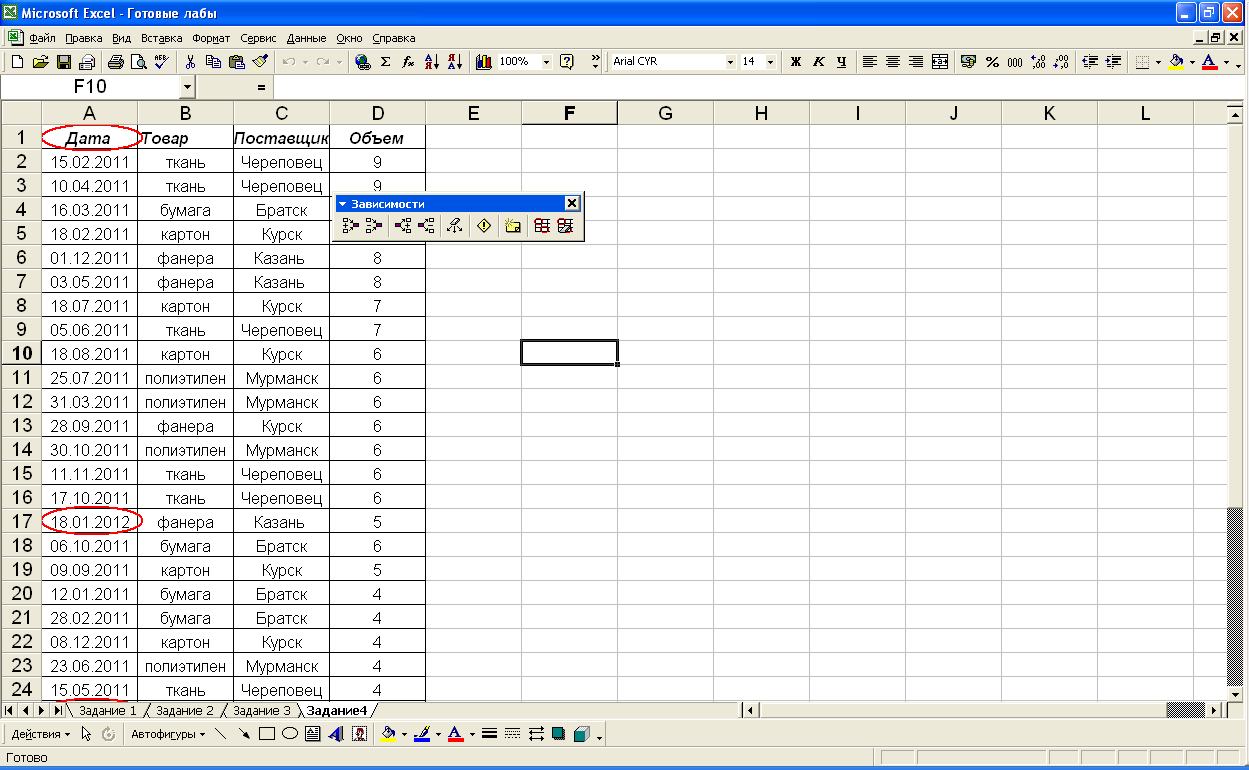This screenshot has height=770, width=1249.
Task: Apply percent style format
Action: click(992, 61)
